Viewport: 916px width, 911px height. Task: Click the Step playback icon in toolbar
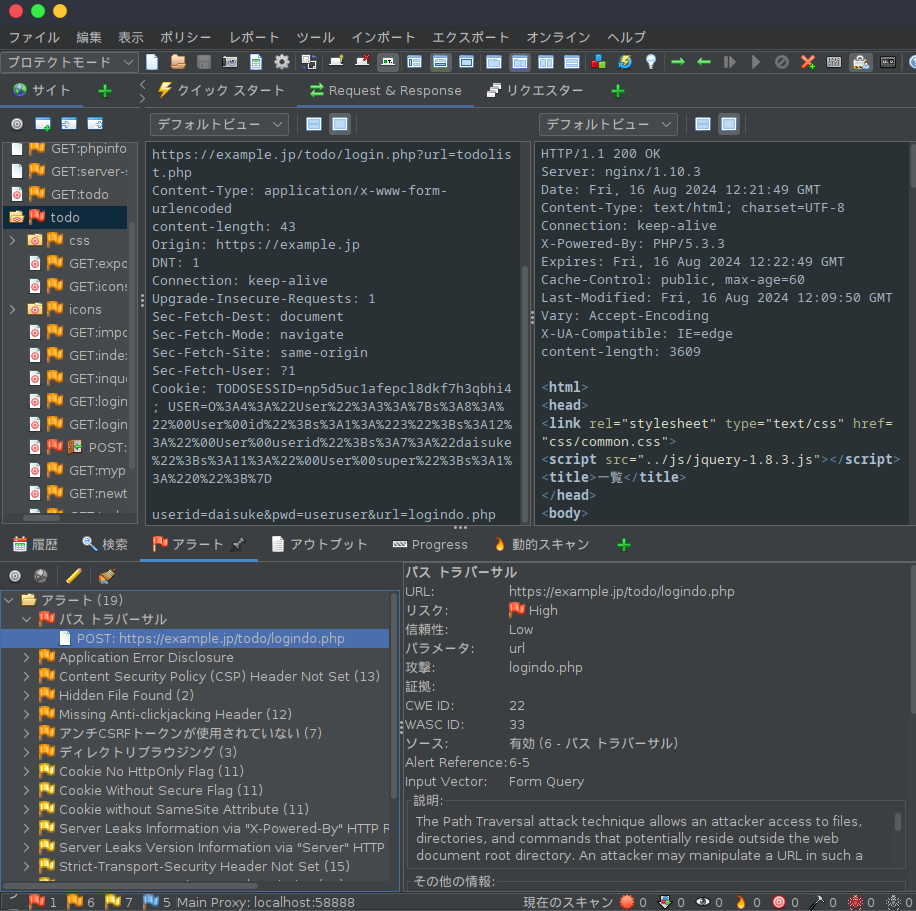pos(730,62)
